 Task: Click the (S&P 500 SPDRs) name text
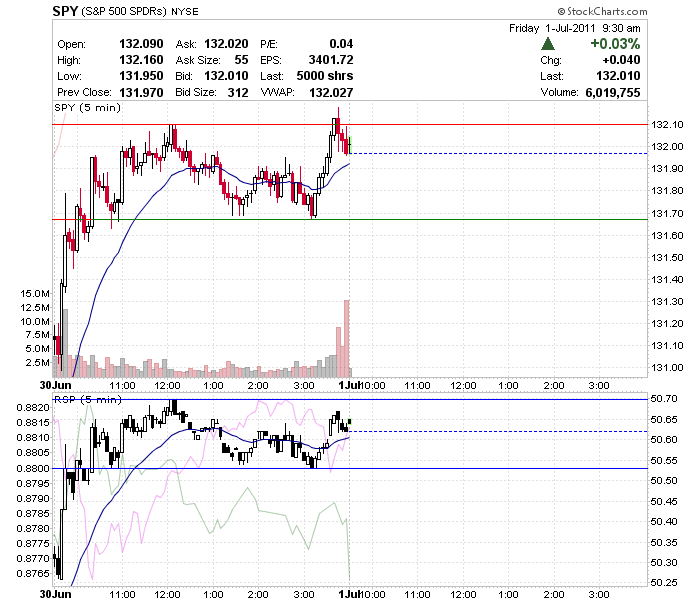(x=124, y=12)
